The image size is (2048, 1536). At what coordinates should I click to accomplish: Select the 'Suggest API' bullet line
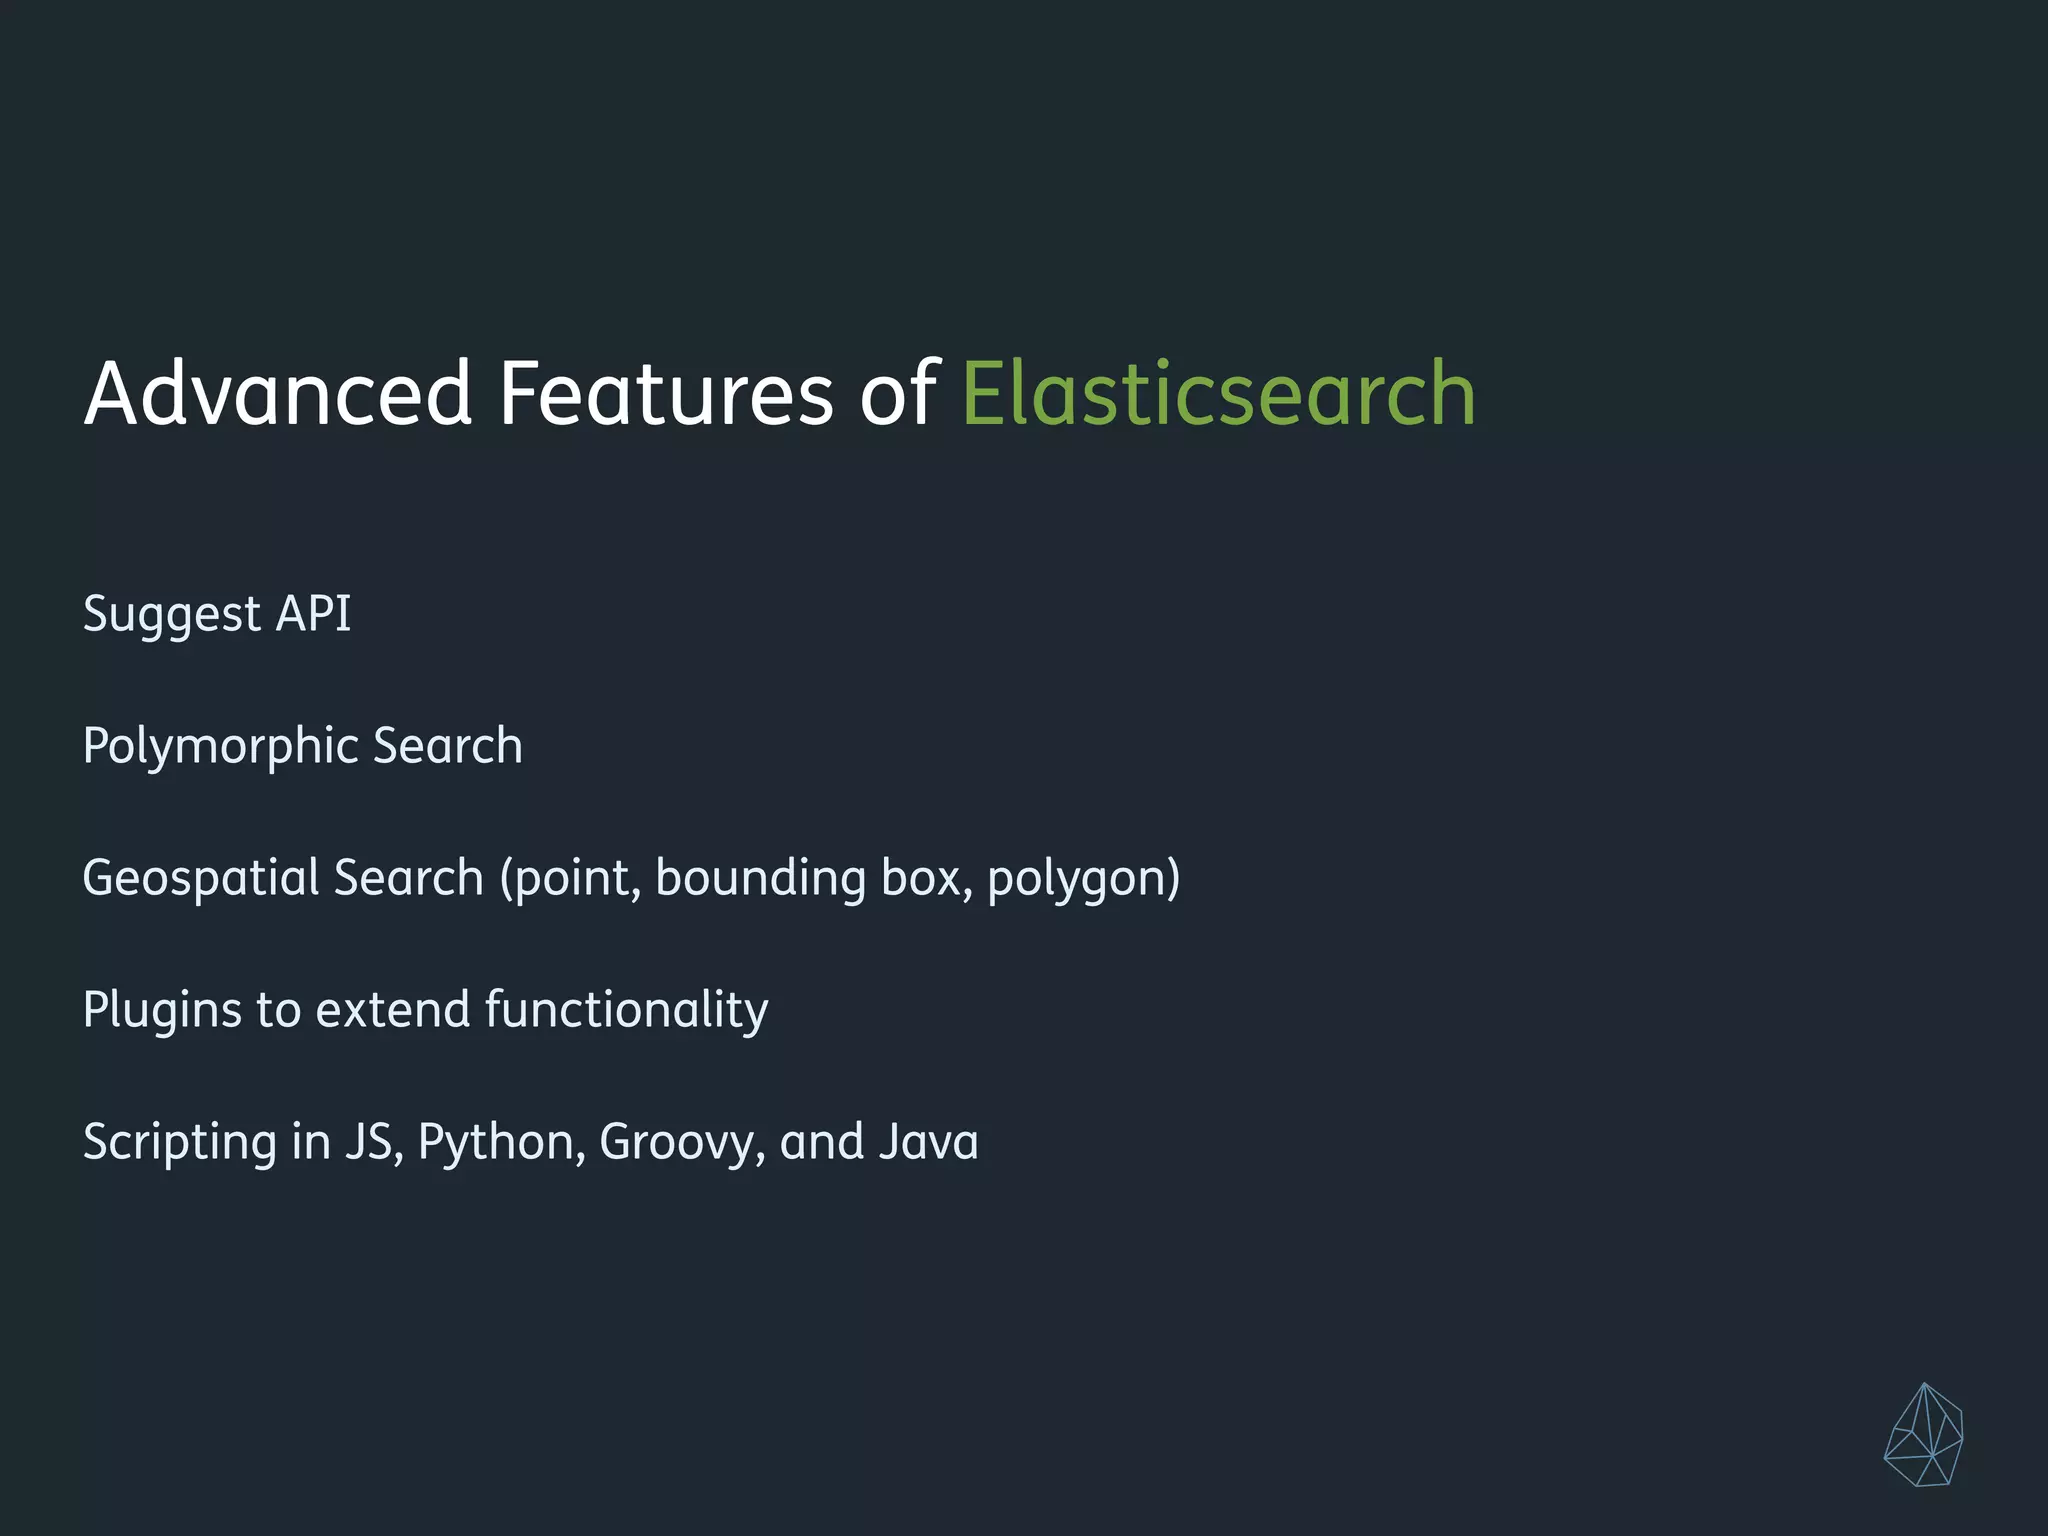click(x=217, y=613)
